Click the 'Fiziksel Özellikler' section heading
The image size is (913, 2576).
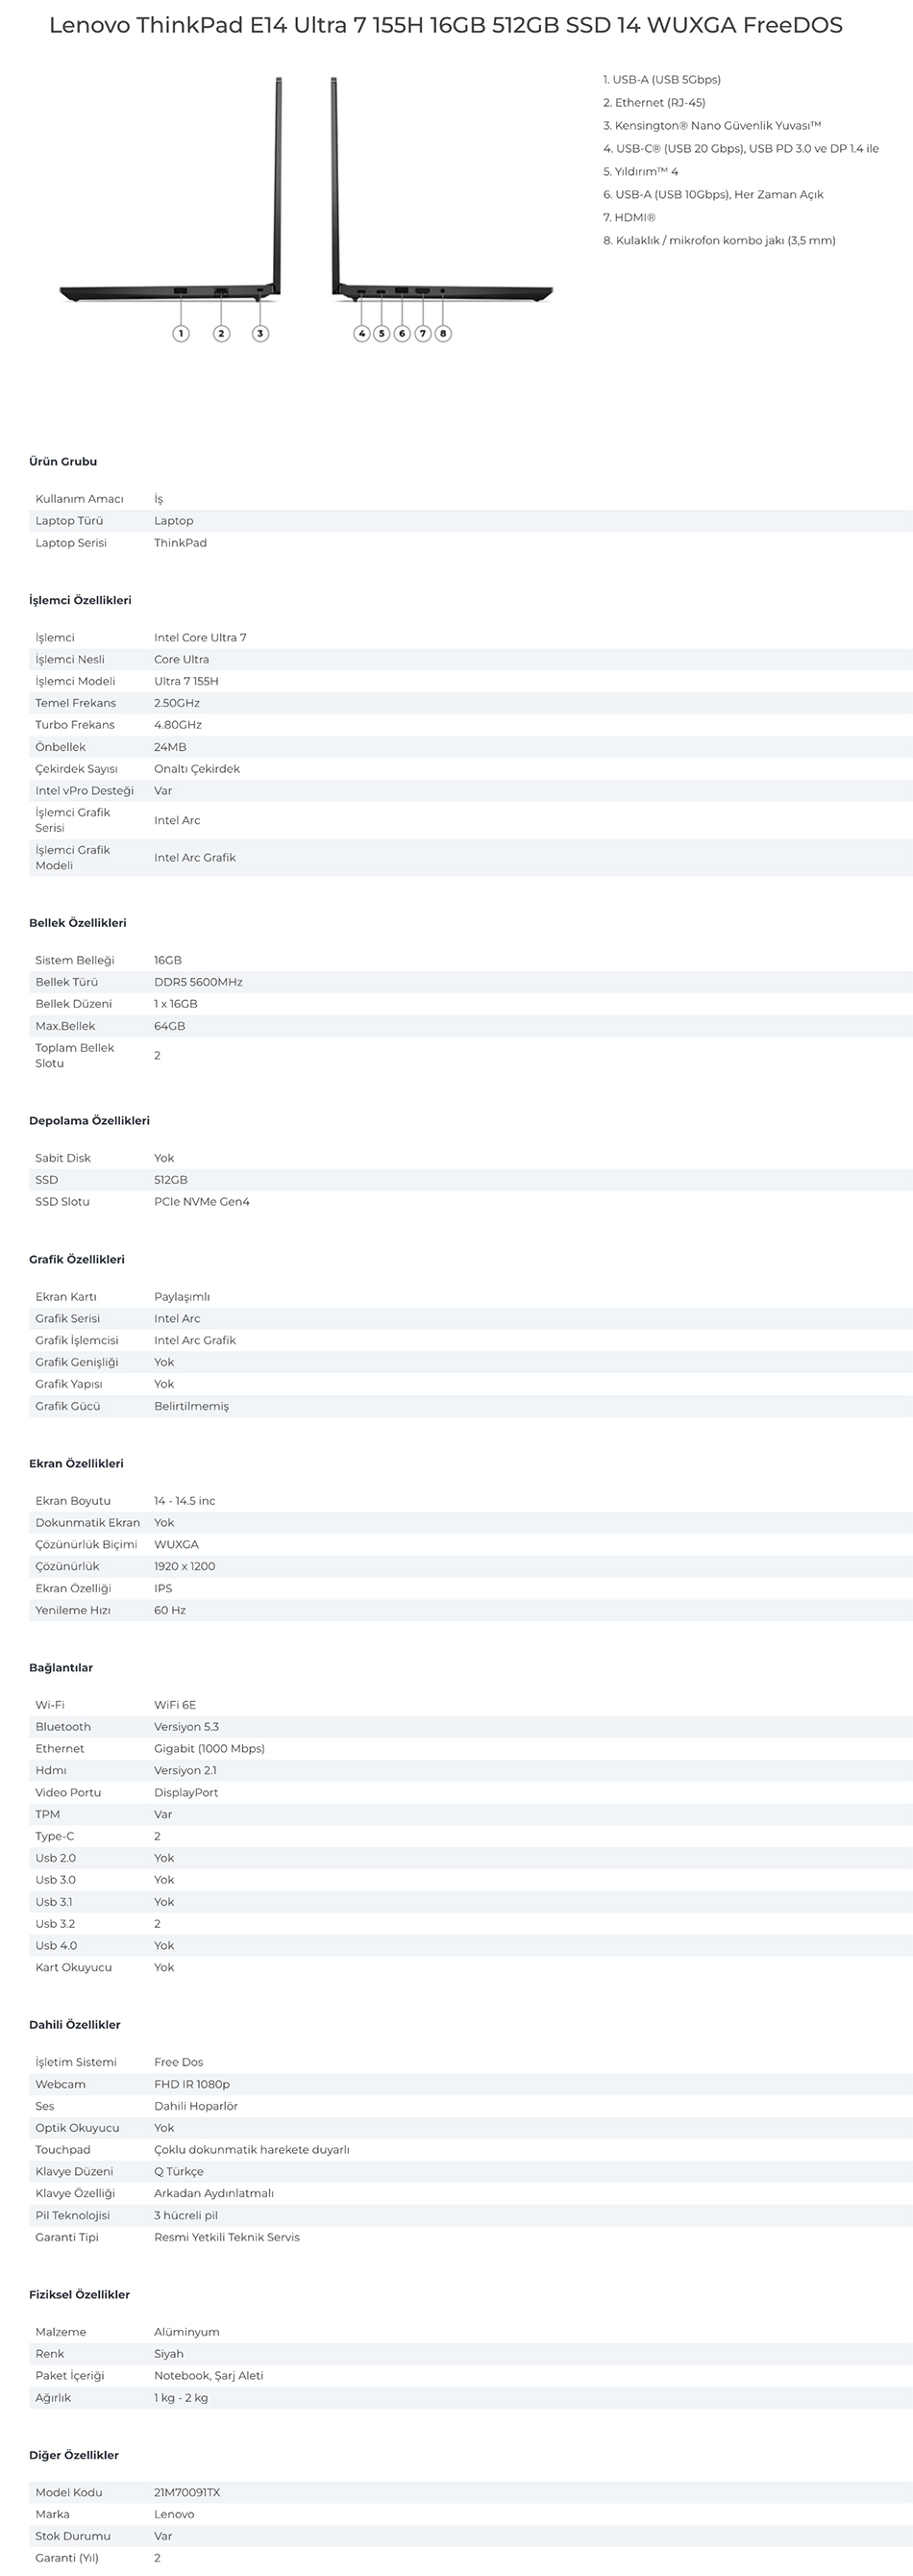(79, 2295)
